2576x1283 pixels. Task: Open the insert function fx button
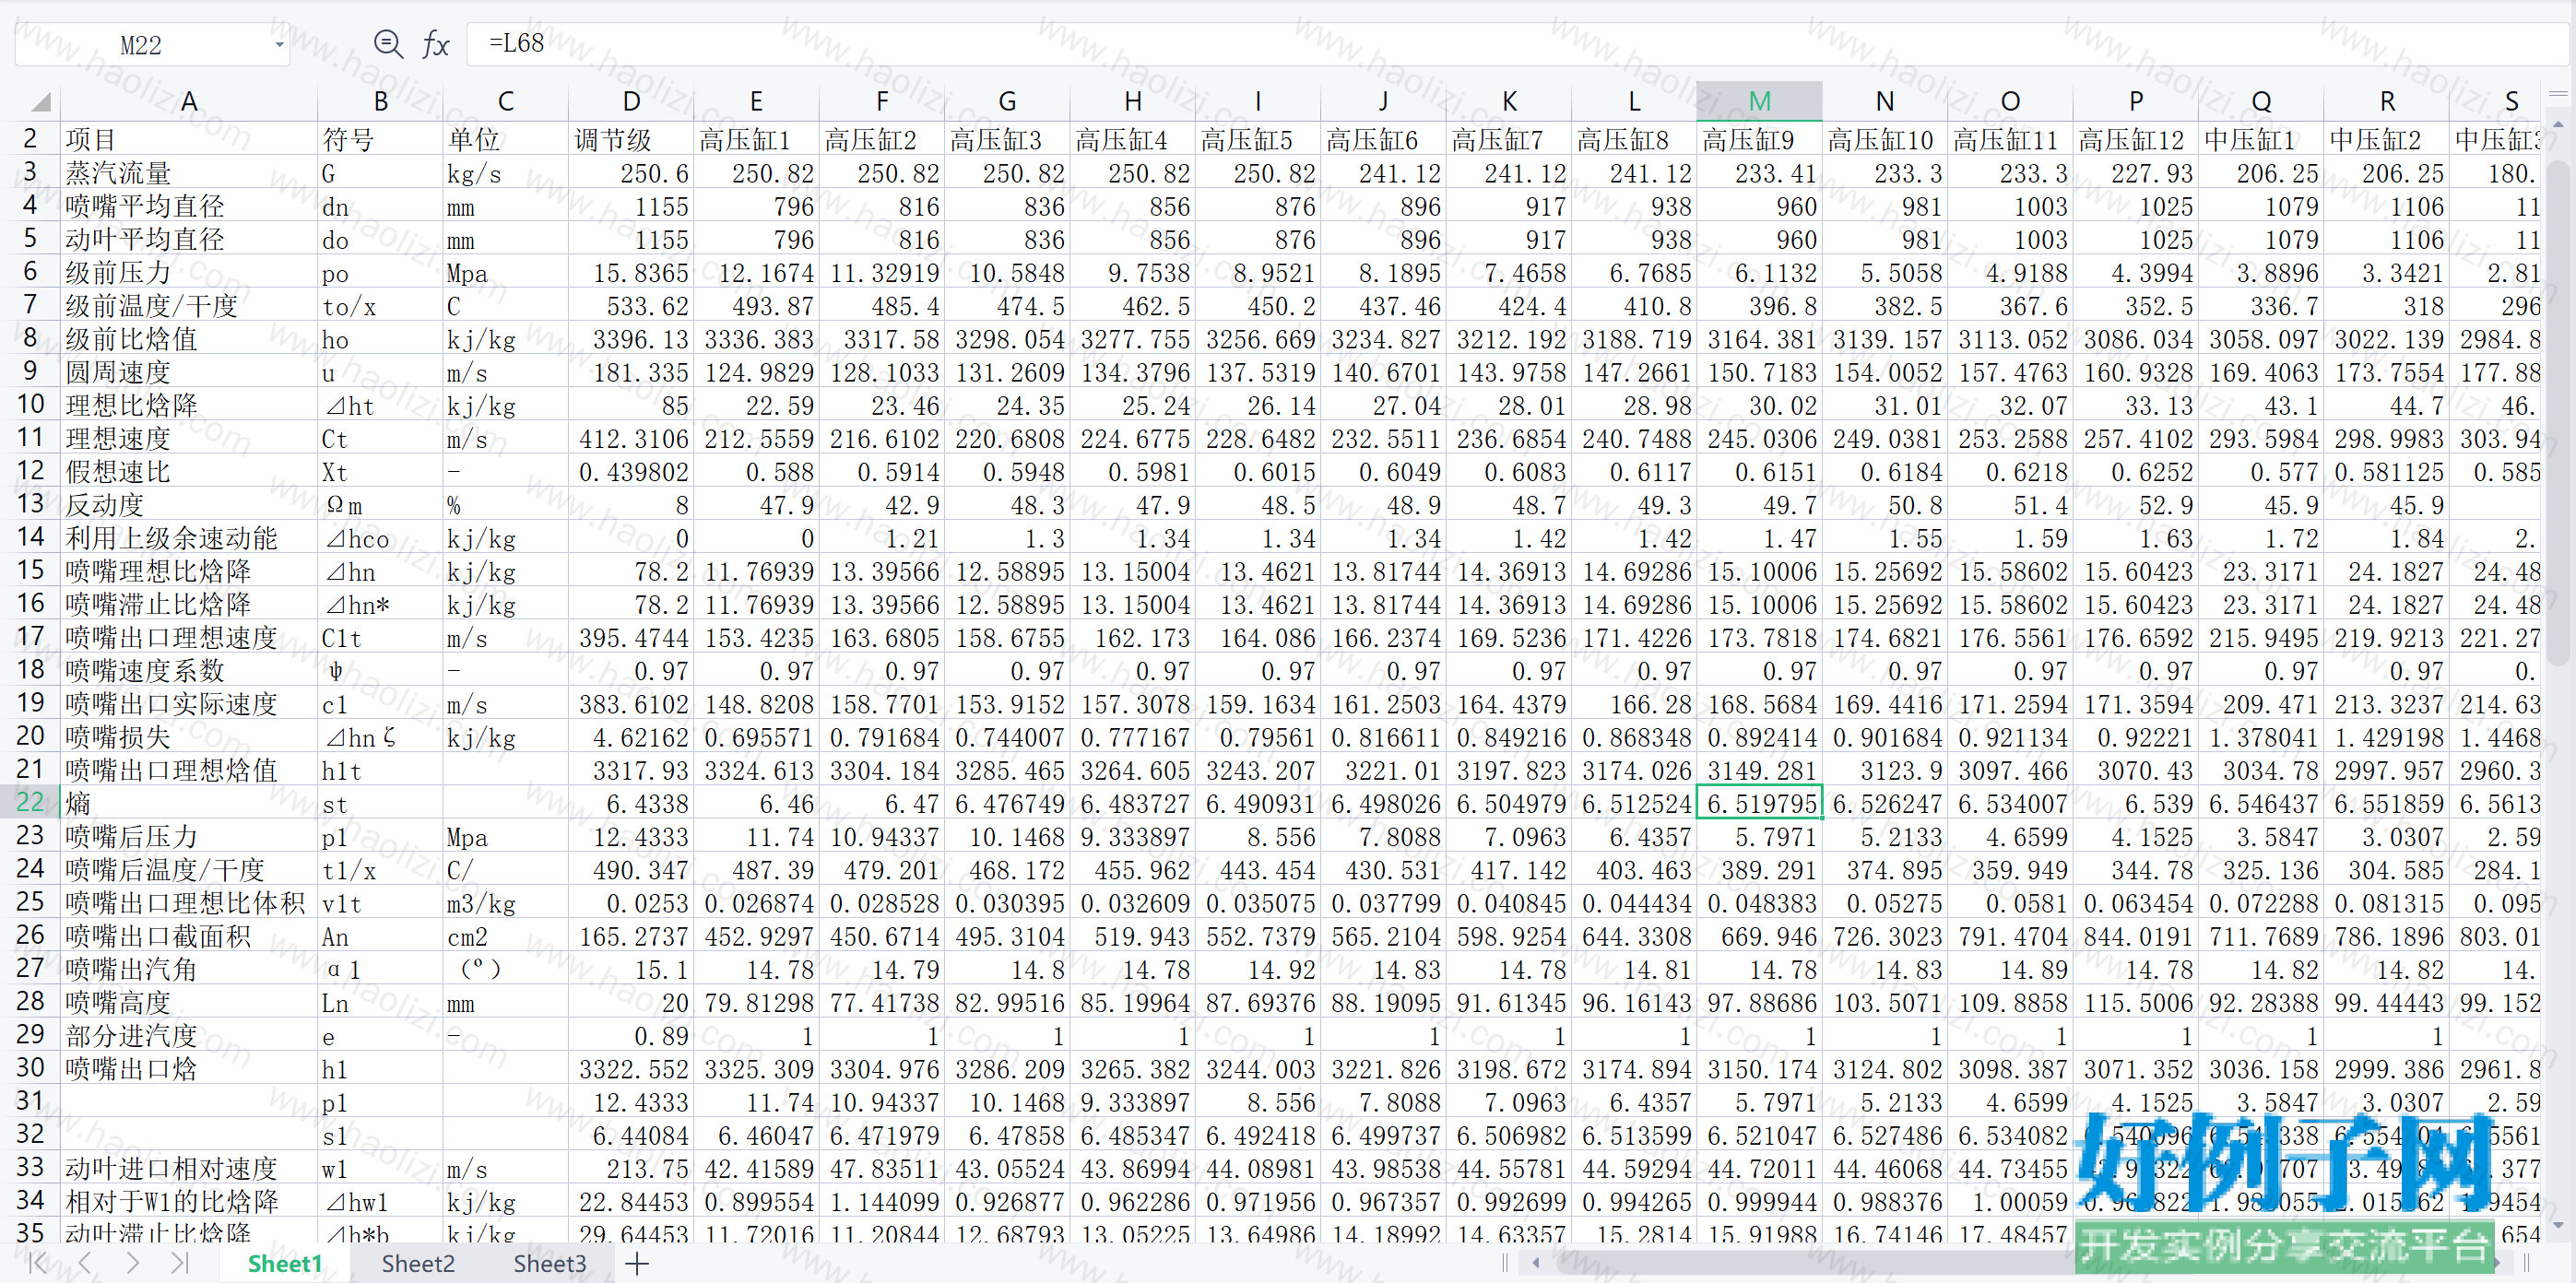pos(436,44)
